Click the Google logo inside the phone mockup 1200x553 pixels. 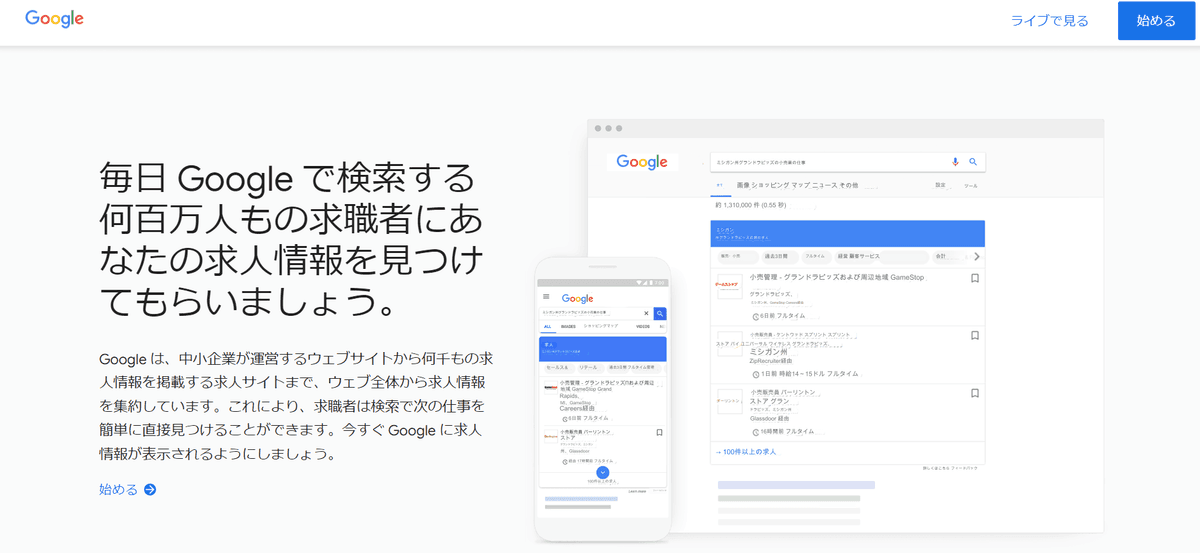(x=578, y=298)
